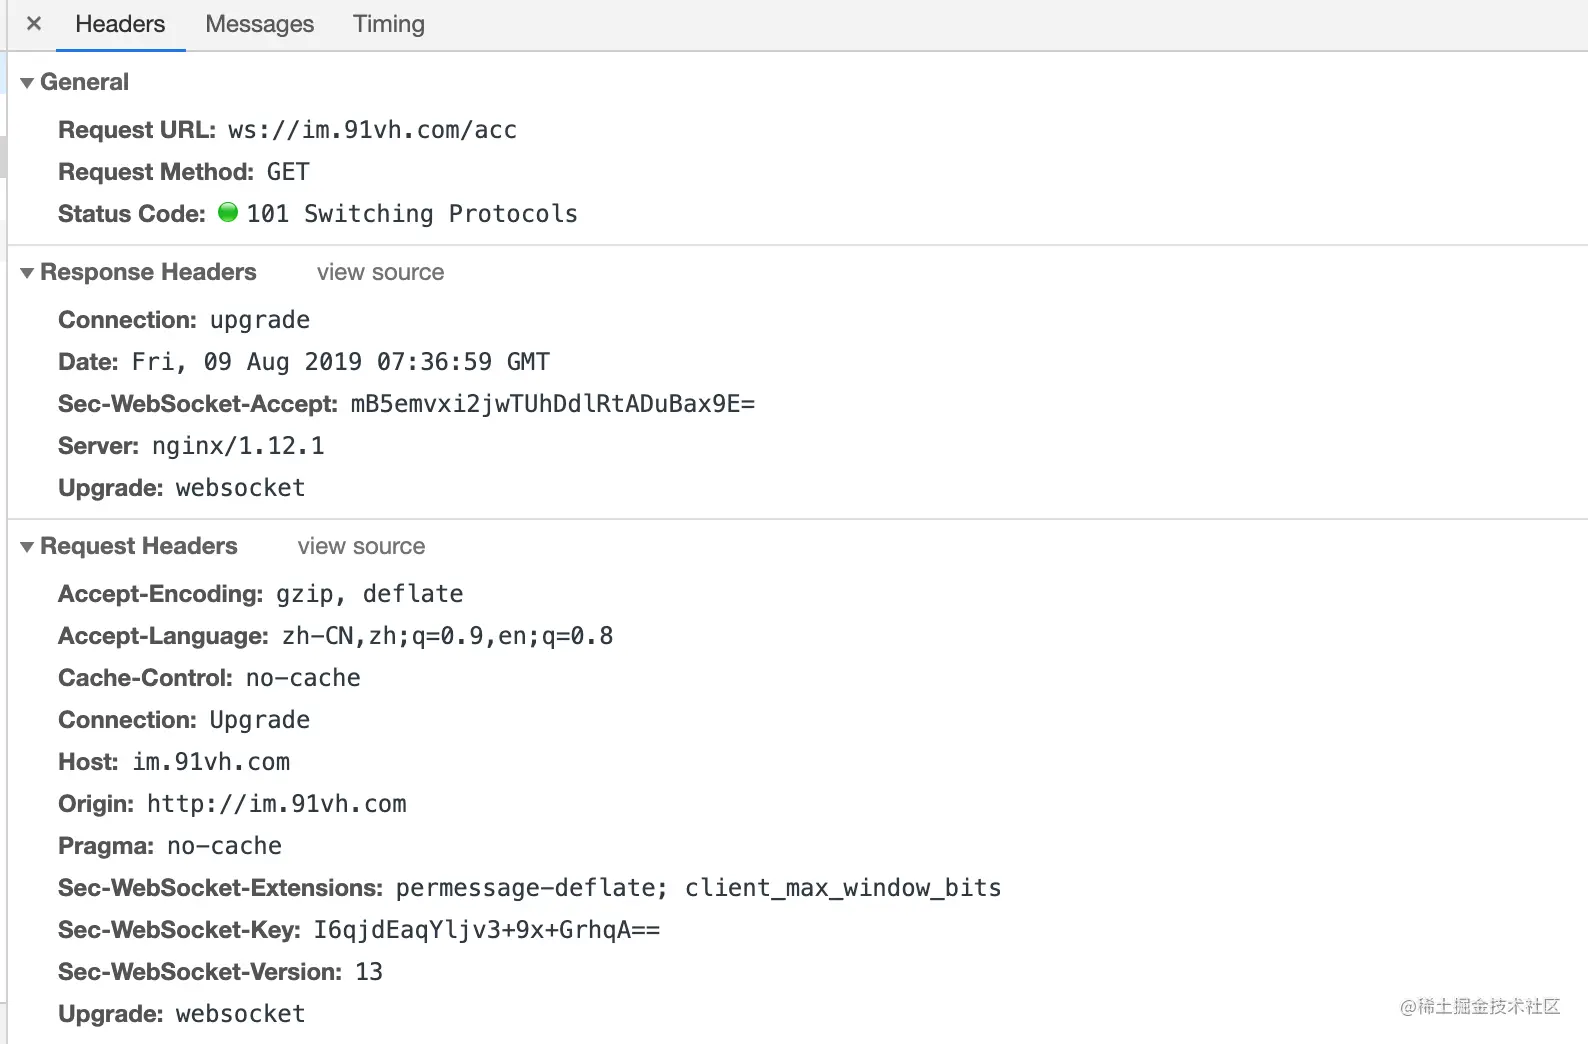This screenshot has height=1044, width=1588.
Task: Select the Host im.91vh.com value
Action: (x=211, y=762)
